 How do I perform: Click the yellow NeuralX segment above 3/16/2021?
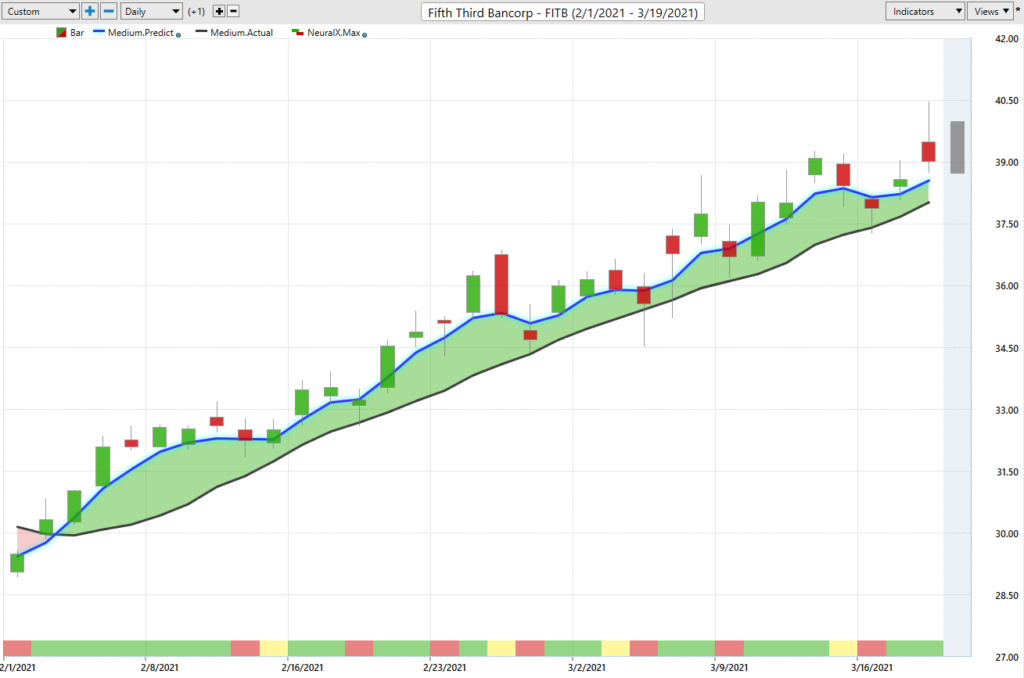(843, 649)
